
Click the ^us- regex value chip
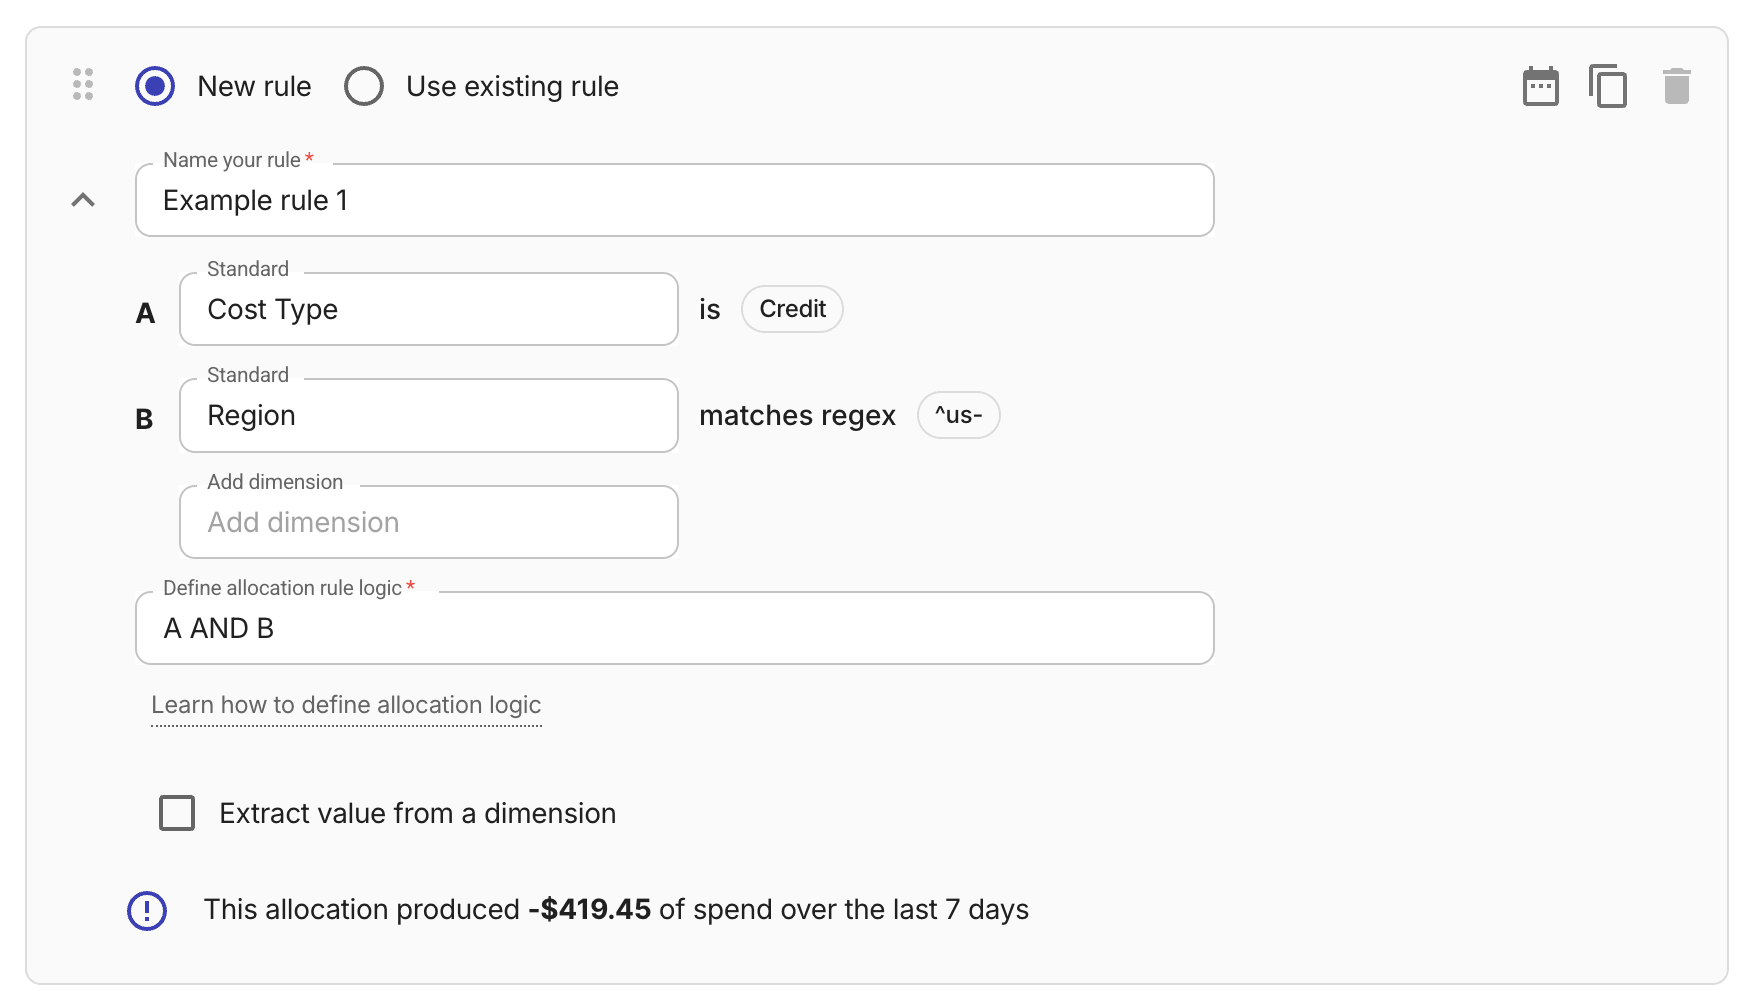pos(958,415)
